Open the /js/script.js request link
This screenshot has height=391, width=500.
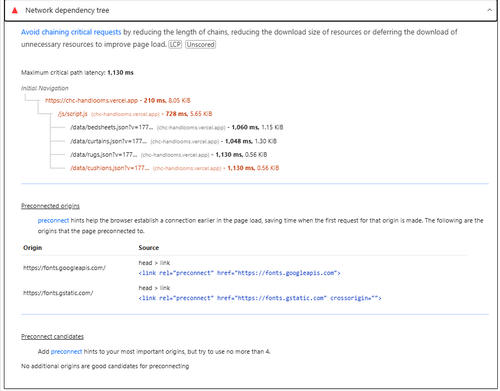(x=73, y=114)
